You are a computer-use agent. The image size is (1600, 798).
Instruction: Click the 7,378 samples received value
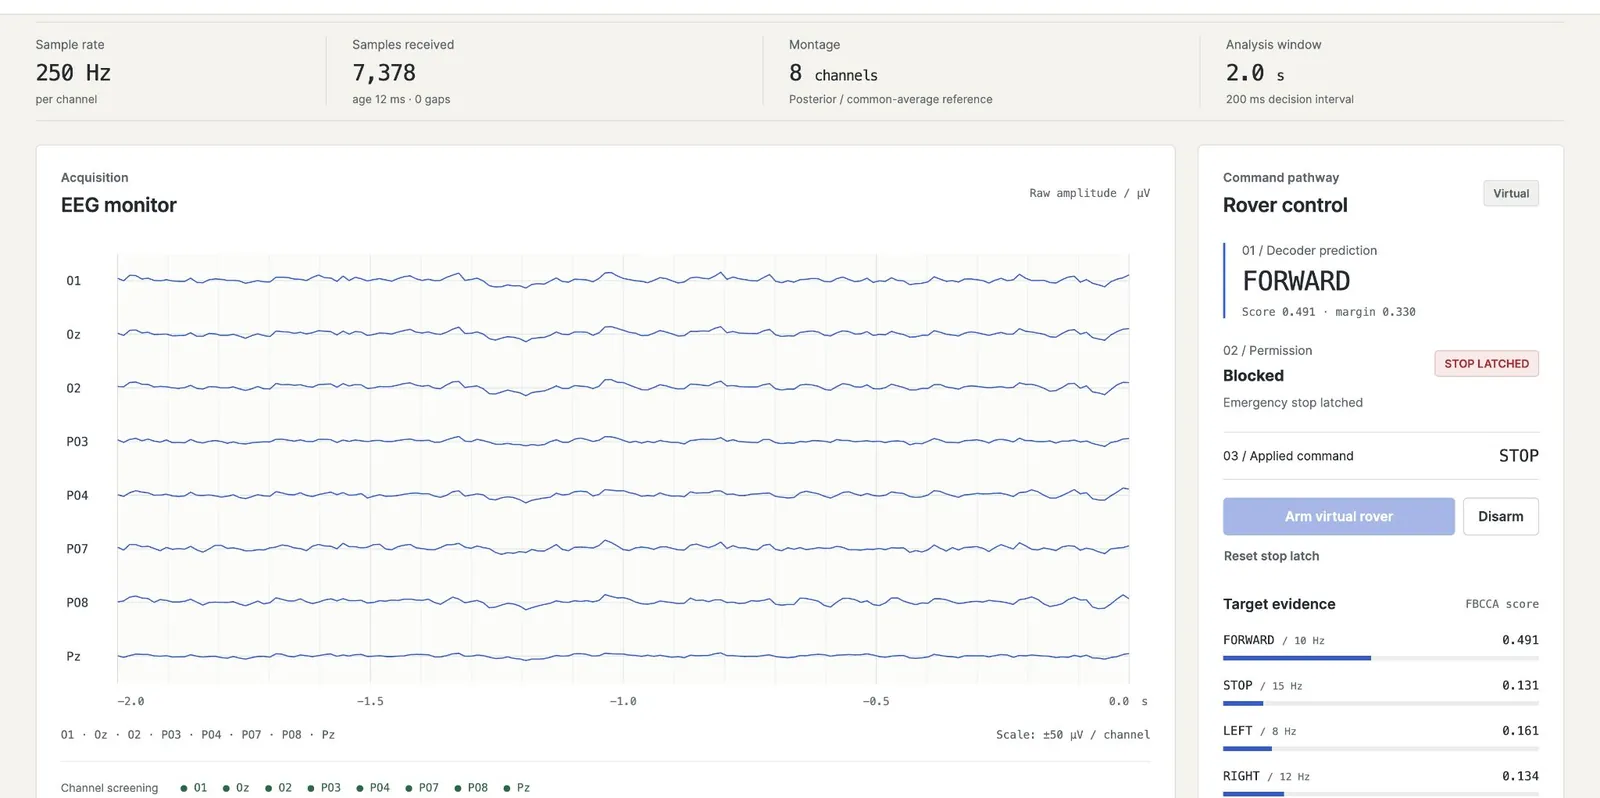(384, 73)
